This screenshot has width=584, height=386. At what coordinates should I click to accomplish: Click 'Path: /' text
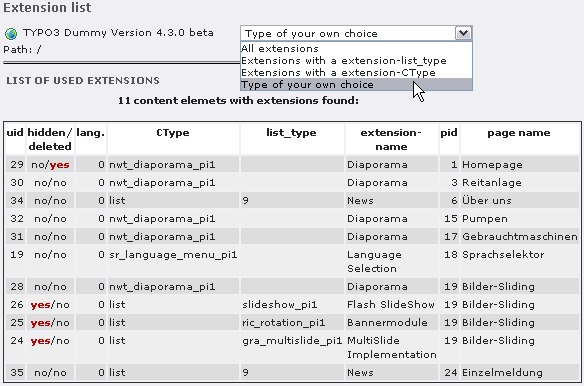coord(22,49)
